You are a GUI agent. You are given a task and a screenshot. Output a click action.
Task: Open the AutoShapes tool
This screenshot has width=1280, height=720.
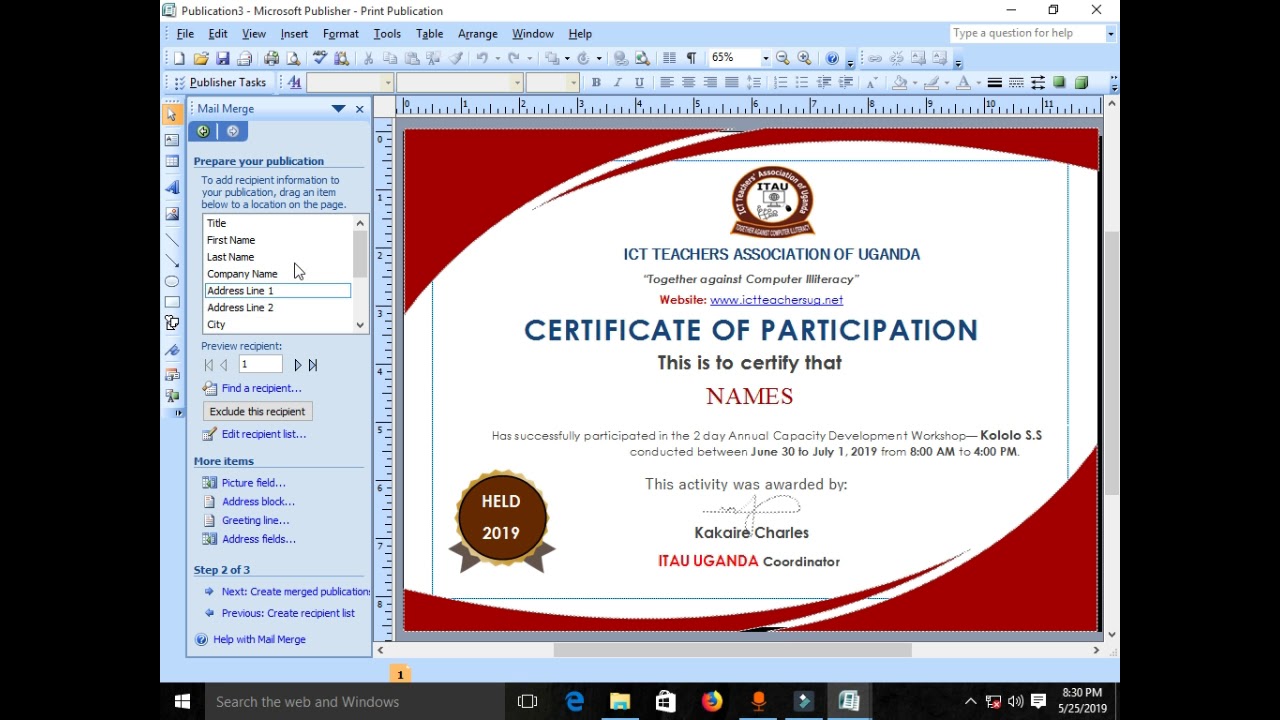(172, 323)
